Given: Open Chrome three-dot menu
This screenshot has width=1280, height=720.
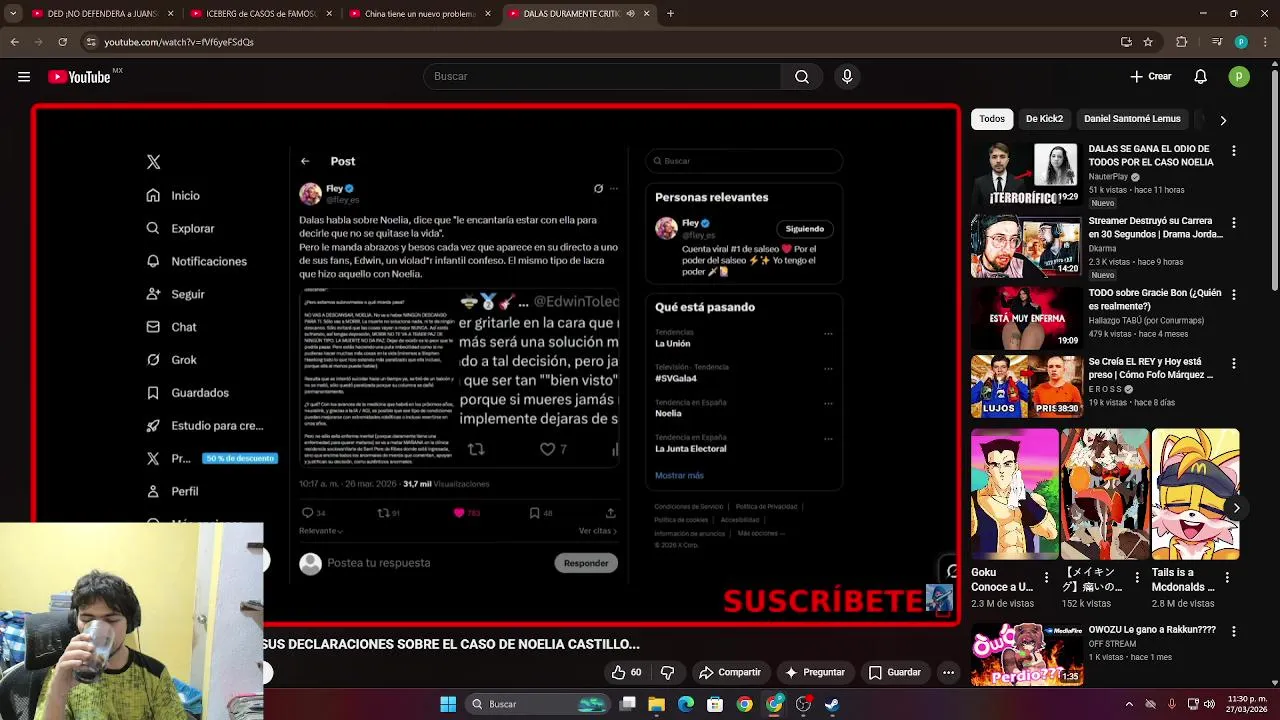Looking at the screenshot, I should point(1264,42).
